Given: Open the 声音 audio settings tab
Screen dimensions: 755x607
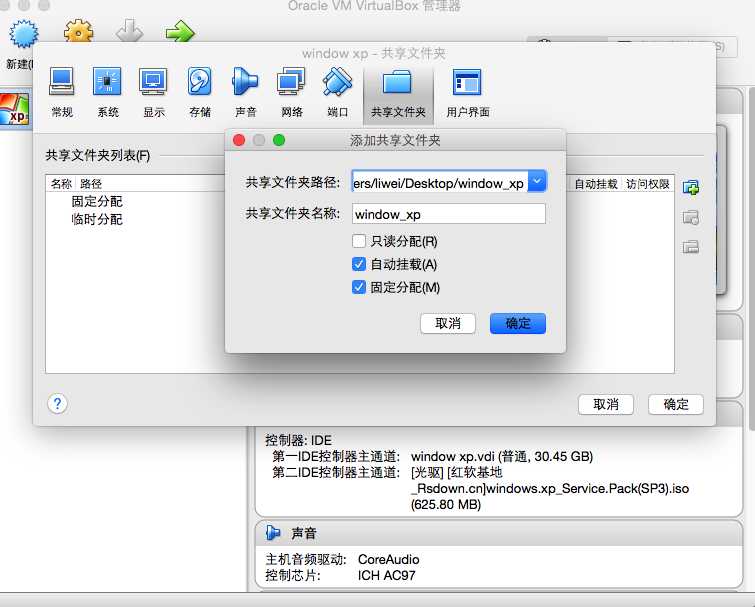Looking at the screenshot, I should tap(246, 93).
